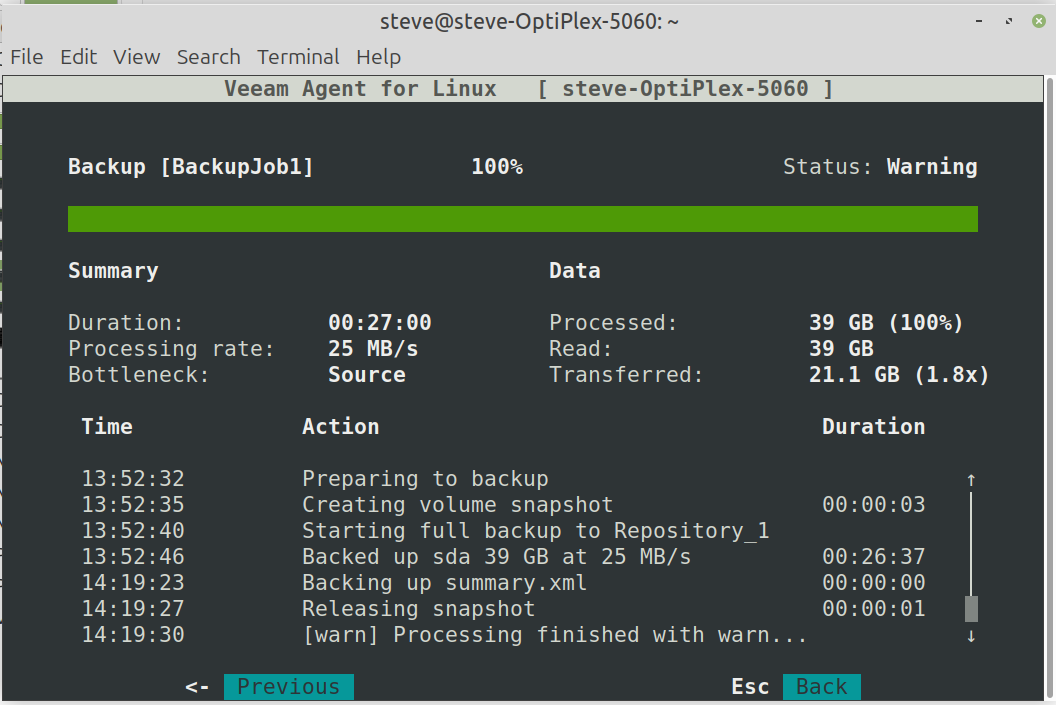Select the 'Creating volume snapshot' log row
Viewport: 1056px width, 705px height.
click(x=503, y=505)
